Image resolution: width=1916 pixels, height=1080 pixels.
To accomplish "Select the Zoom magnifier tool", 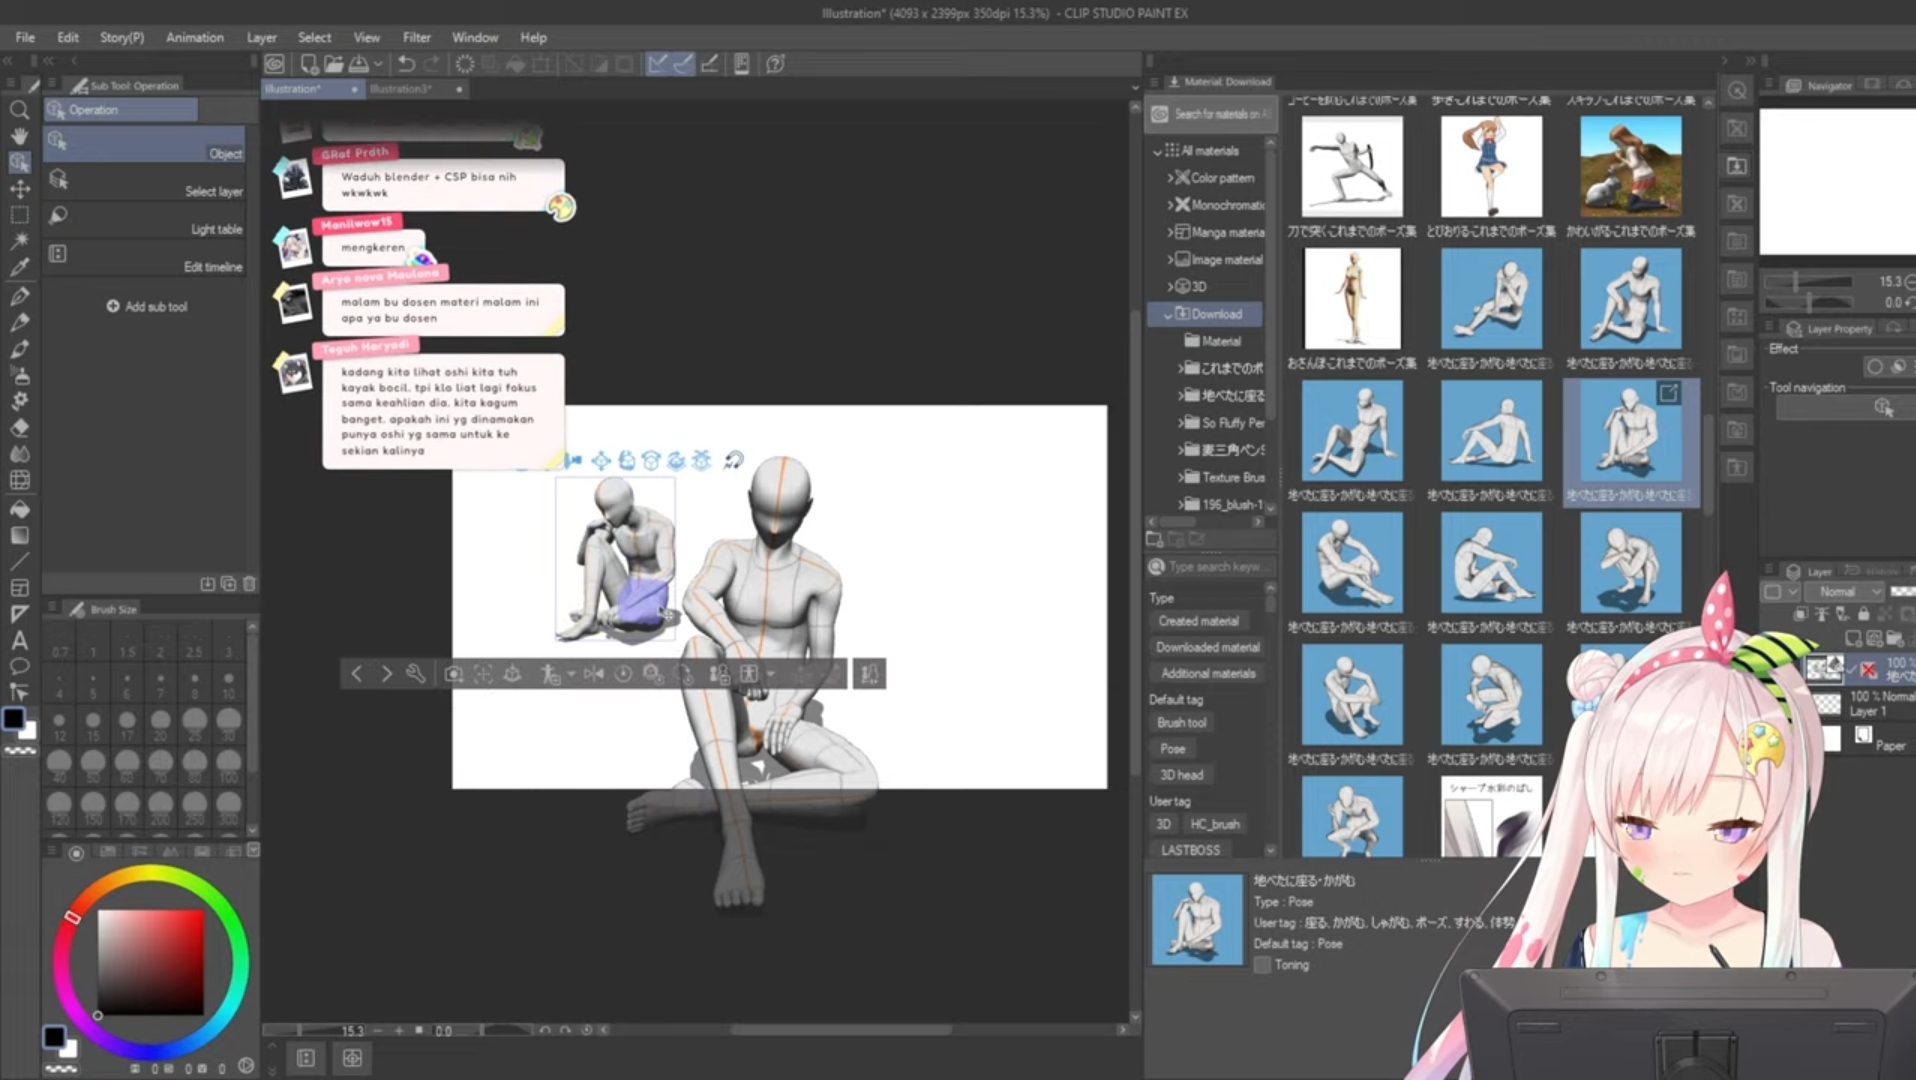I will coord(19,110).
